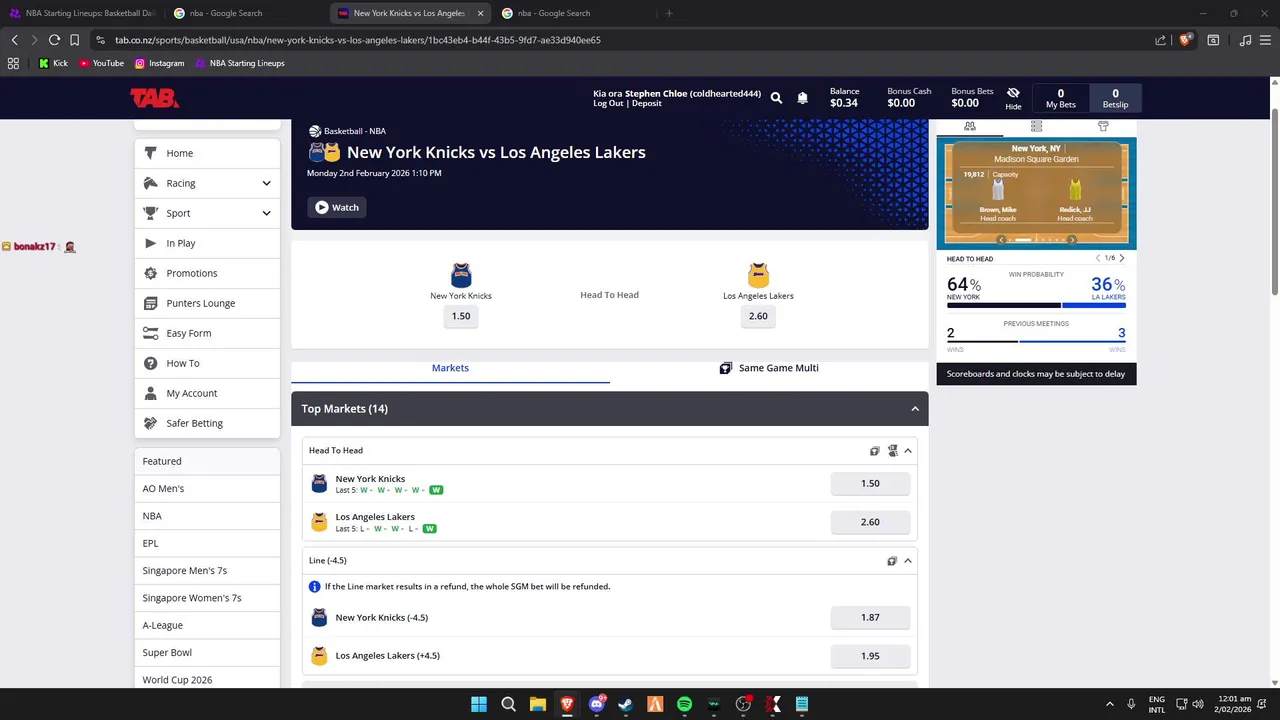Open the notifications bell
This screenshot has width=1280, height=720.
(802, 98)
